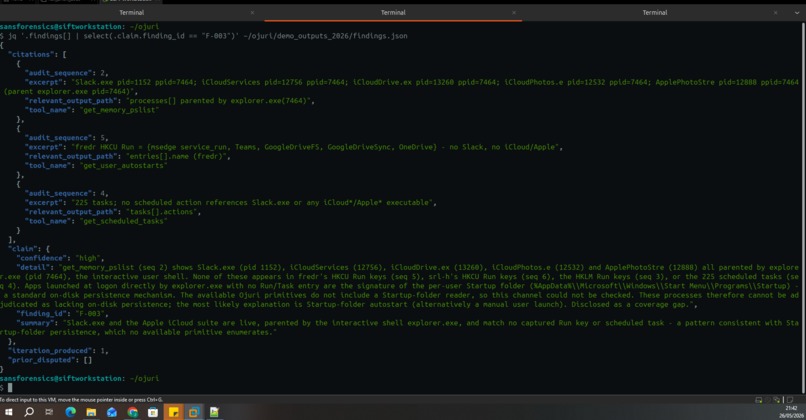This screenshot has height=420, width=806.
Task: Click the VM hint "press Ctrl+G" status text
Action: 81,400
